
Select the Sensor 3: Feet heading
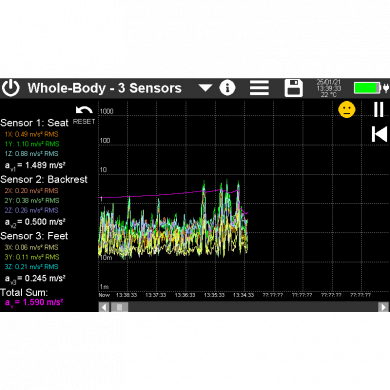pyautogui.click(x=34, y=236)
